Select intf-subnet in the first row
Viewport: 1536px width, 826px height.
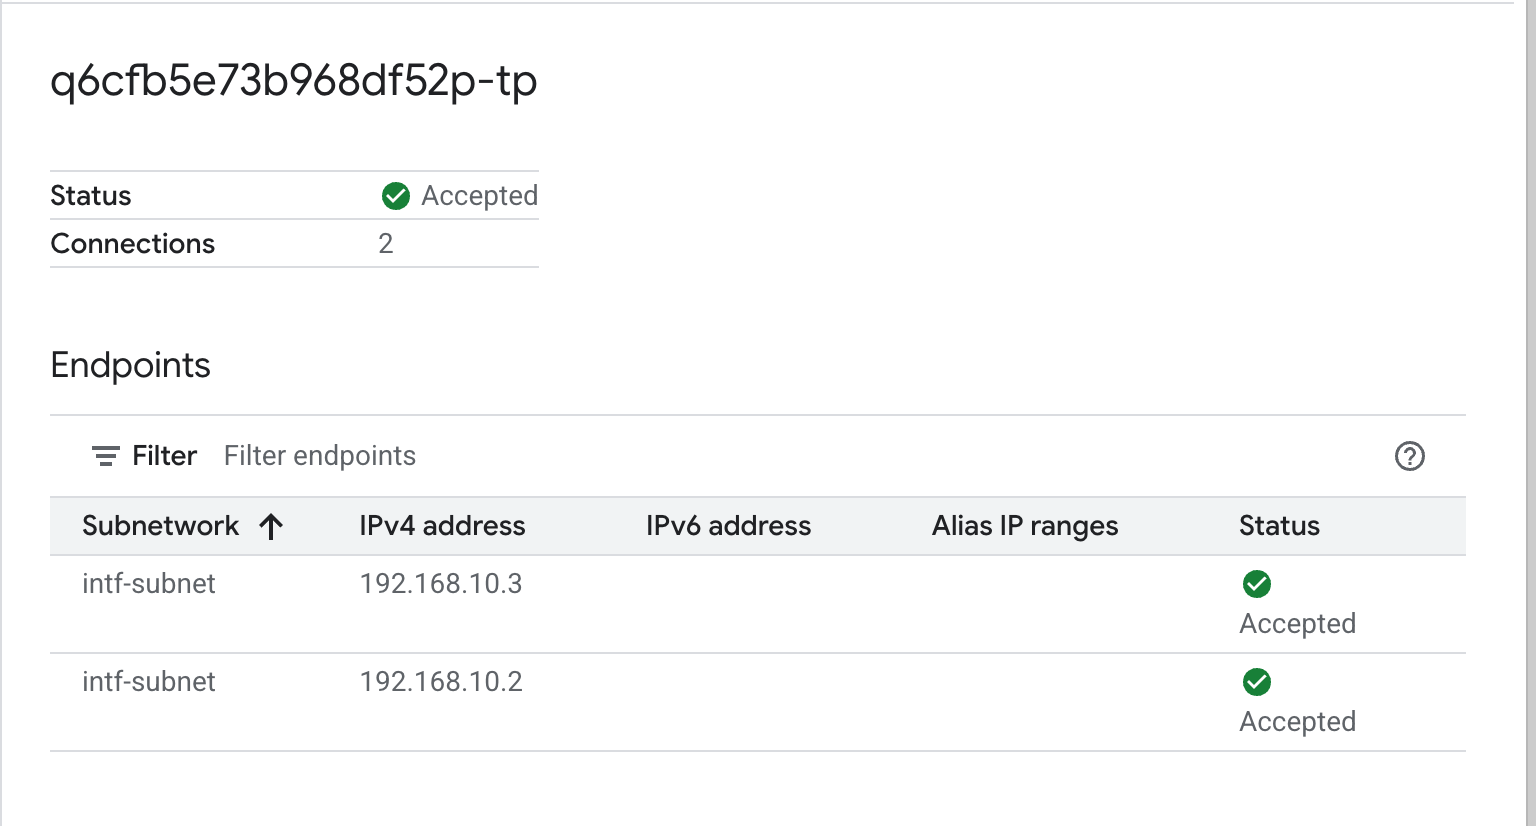[149, 584]
